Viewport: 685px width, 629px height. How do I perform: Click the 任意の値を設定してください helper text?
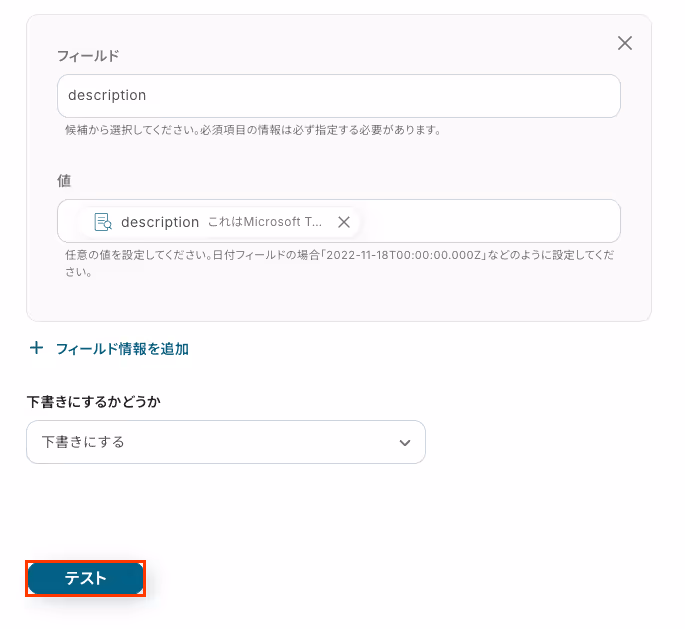coord(339,263)
